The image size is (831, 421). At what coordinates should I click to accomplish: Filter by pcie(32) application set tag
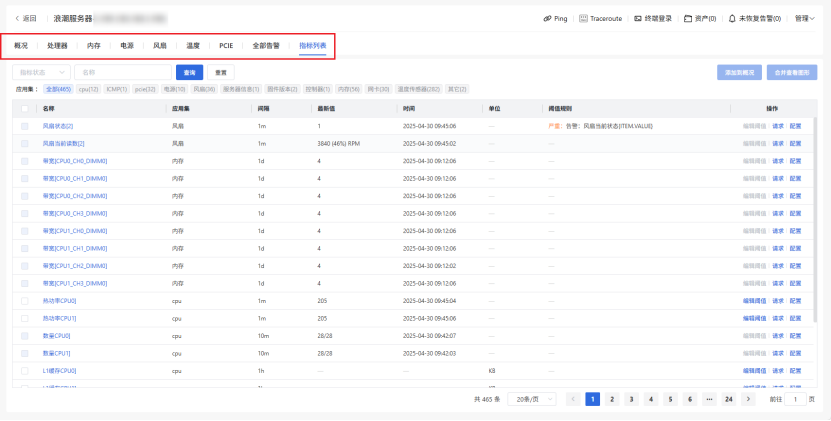pyautogui.click(x=145, y=89)
